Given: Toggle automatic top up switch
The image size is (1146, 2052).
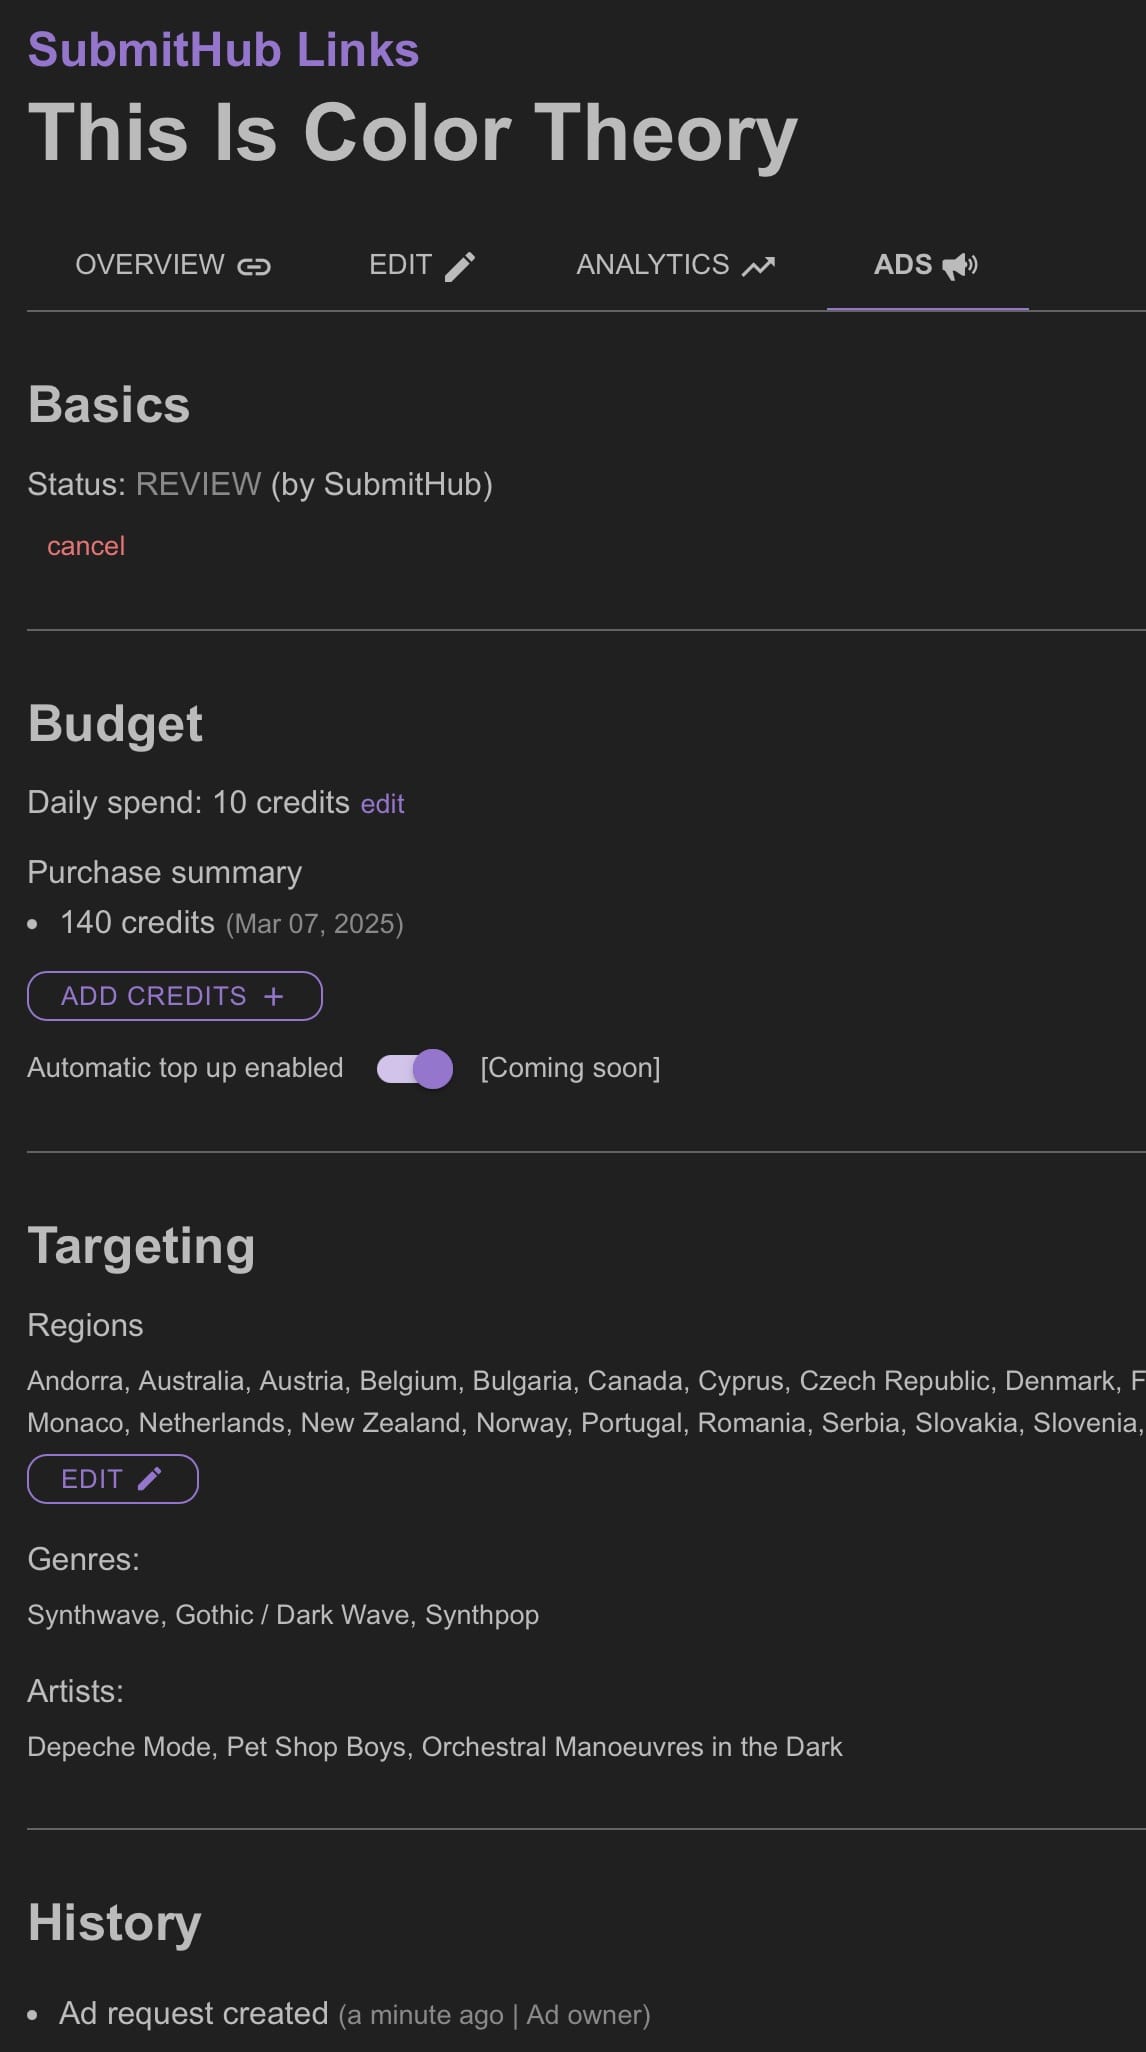Looking at the screenshot, I should tap(415, 1069).
